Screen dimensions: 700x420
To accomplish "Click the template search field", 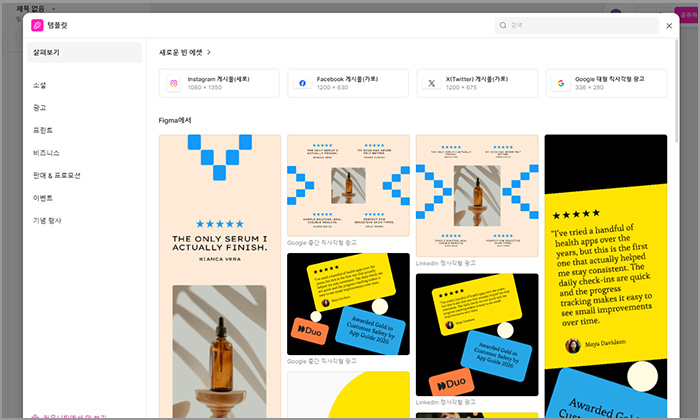I will (x=577, y=25).
